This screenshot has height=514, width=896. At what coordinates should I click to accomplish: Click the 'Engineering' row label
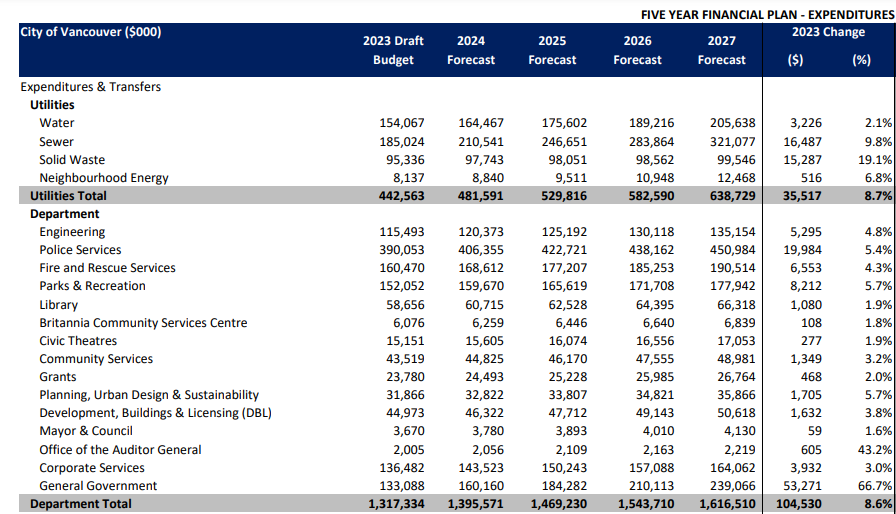(x=72, y=232)
